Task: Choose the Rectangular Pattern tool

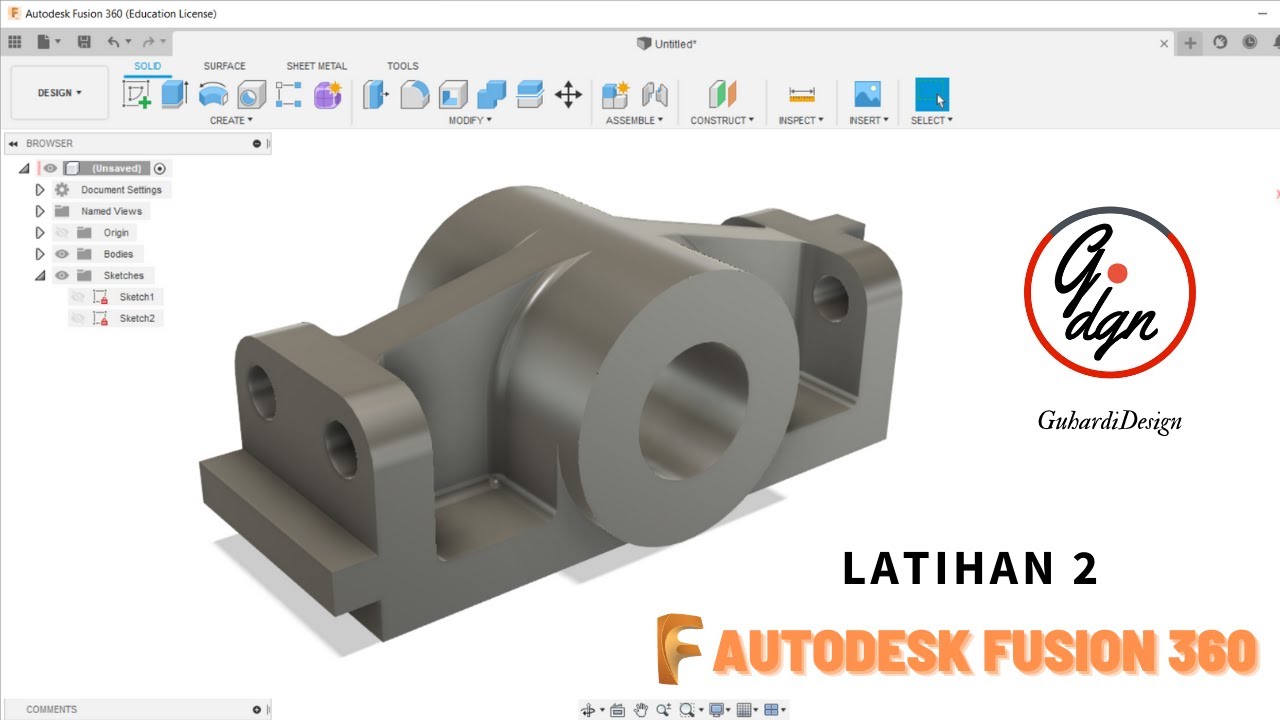Action: [x=289, y=95]
